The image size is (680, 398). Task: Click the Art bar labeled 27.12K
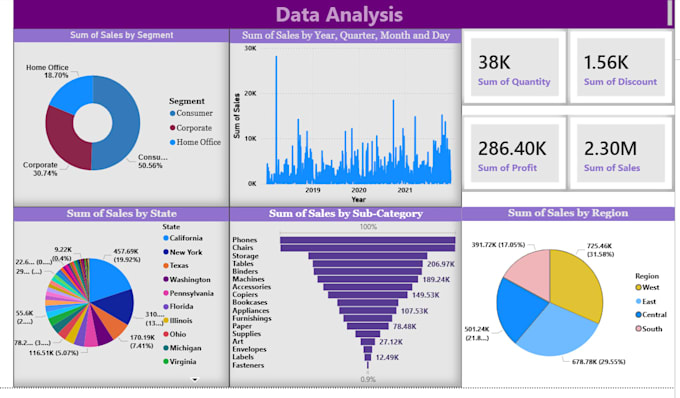pyautogui.click(x=367, y=342)
